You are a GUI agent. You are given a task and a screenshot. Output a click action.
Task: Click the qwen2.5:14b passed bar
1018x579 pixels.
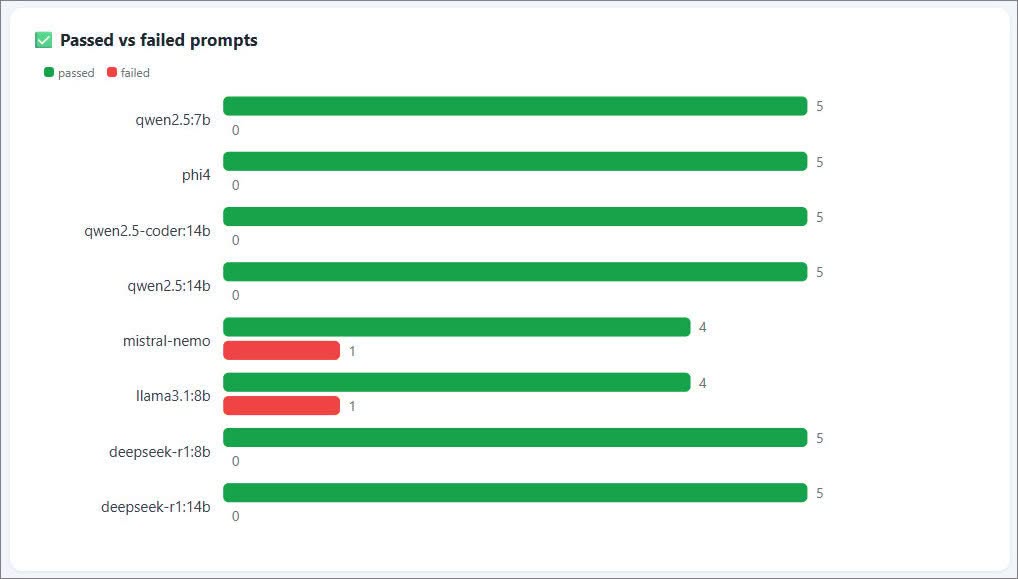(515, 272)
